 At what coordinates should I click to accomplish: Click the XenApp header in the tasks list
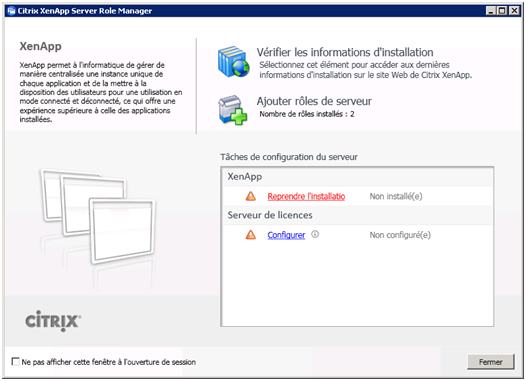pyautogui.click(x=245, y=176)
